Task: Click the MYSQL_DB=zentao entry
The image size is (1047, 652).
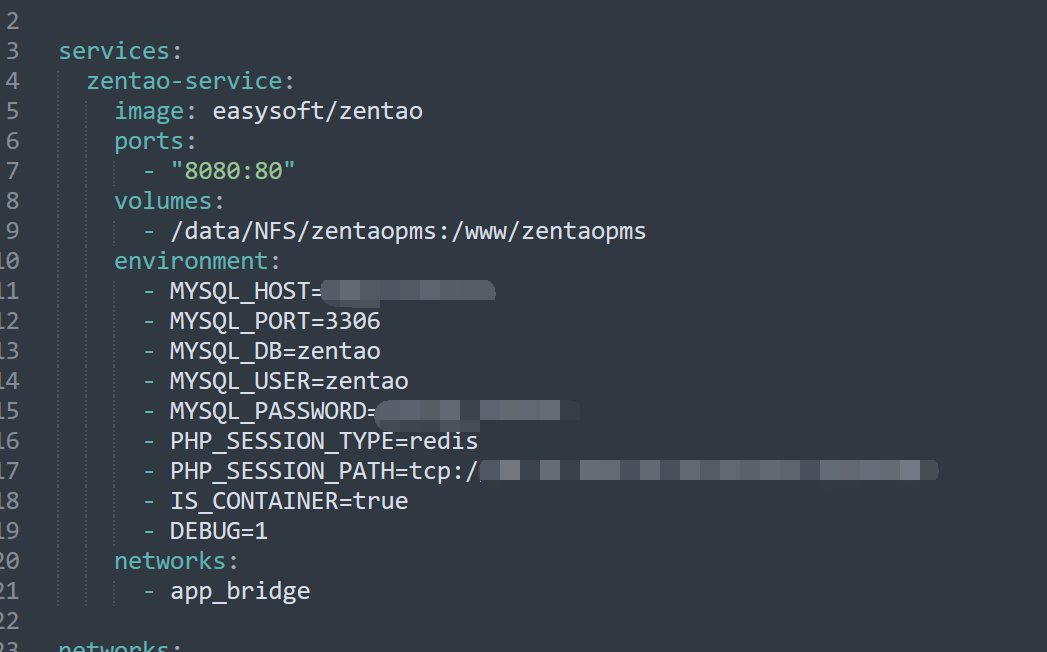Action: pos(275,351)
